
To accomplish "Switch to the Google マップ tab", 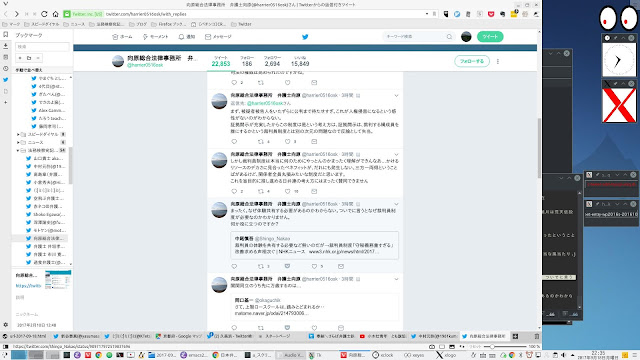I will (x=179, y=336).
